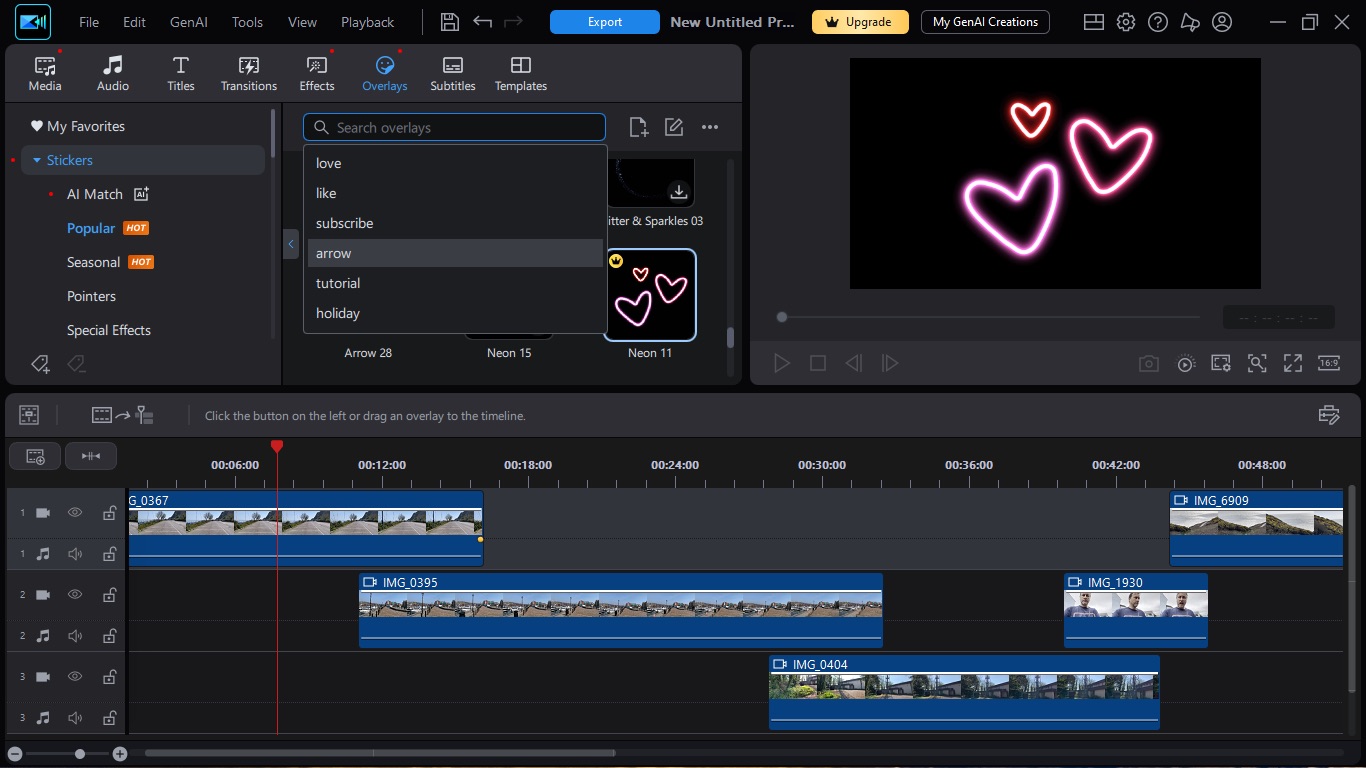Collapse the Stickers tree category
The height and width of the screenshot is (768, 1366).
[37, 160]
